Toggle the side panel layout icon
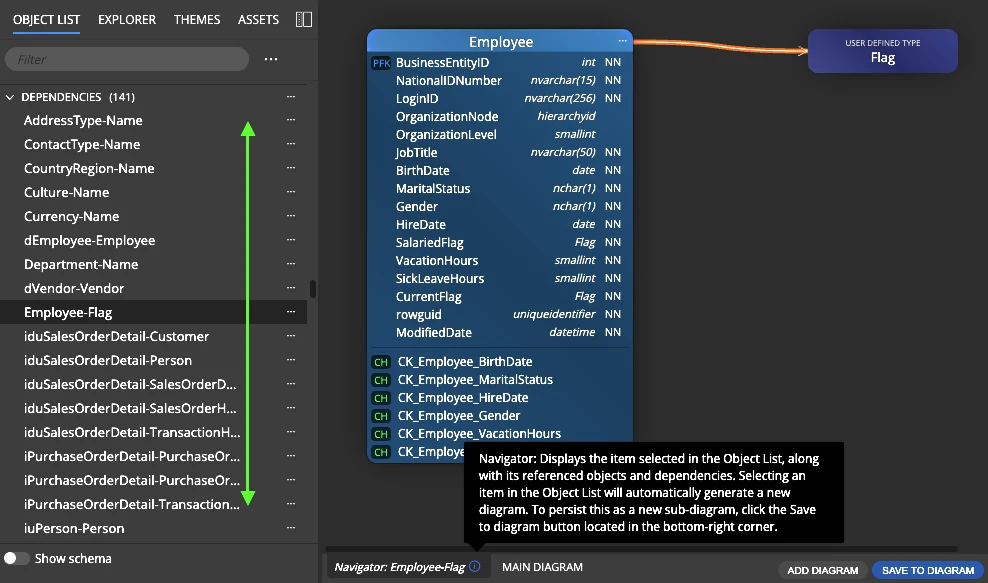 304,20
